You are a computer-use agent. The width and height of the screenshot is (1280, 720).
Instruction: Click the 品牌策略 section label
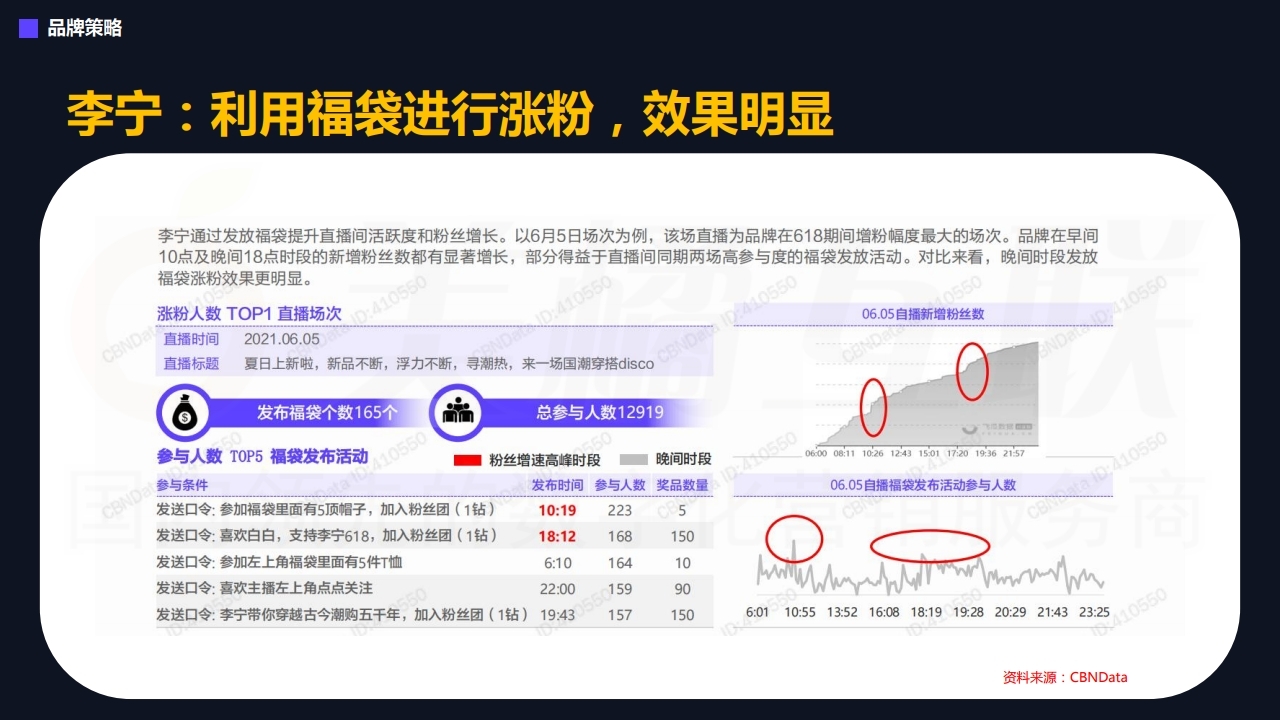pyautogui.click(x=85, y=29)
